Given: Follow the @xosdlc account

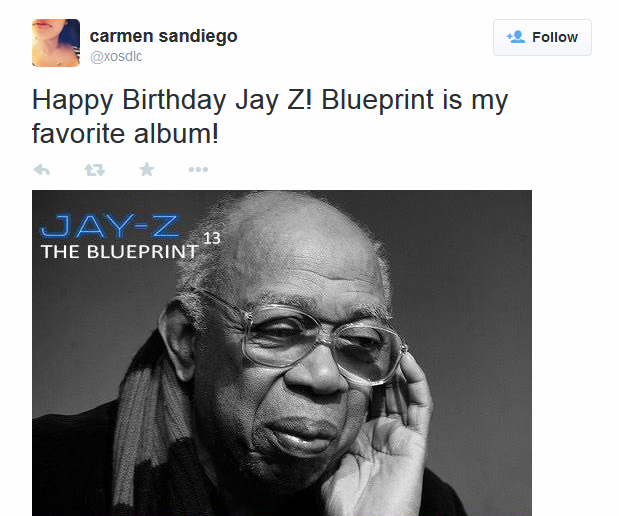Looking at the screenshot, I should click(542, 38).
